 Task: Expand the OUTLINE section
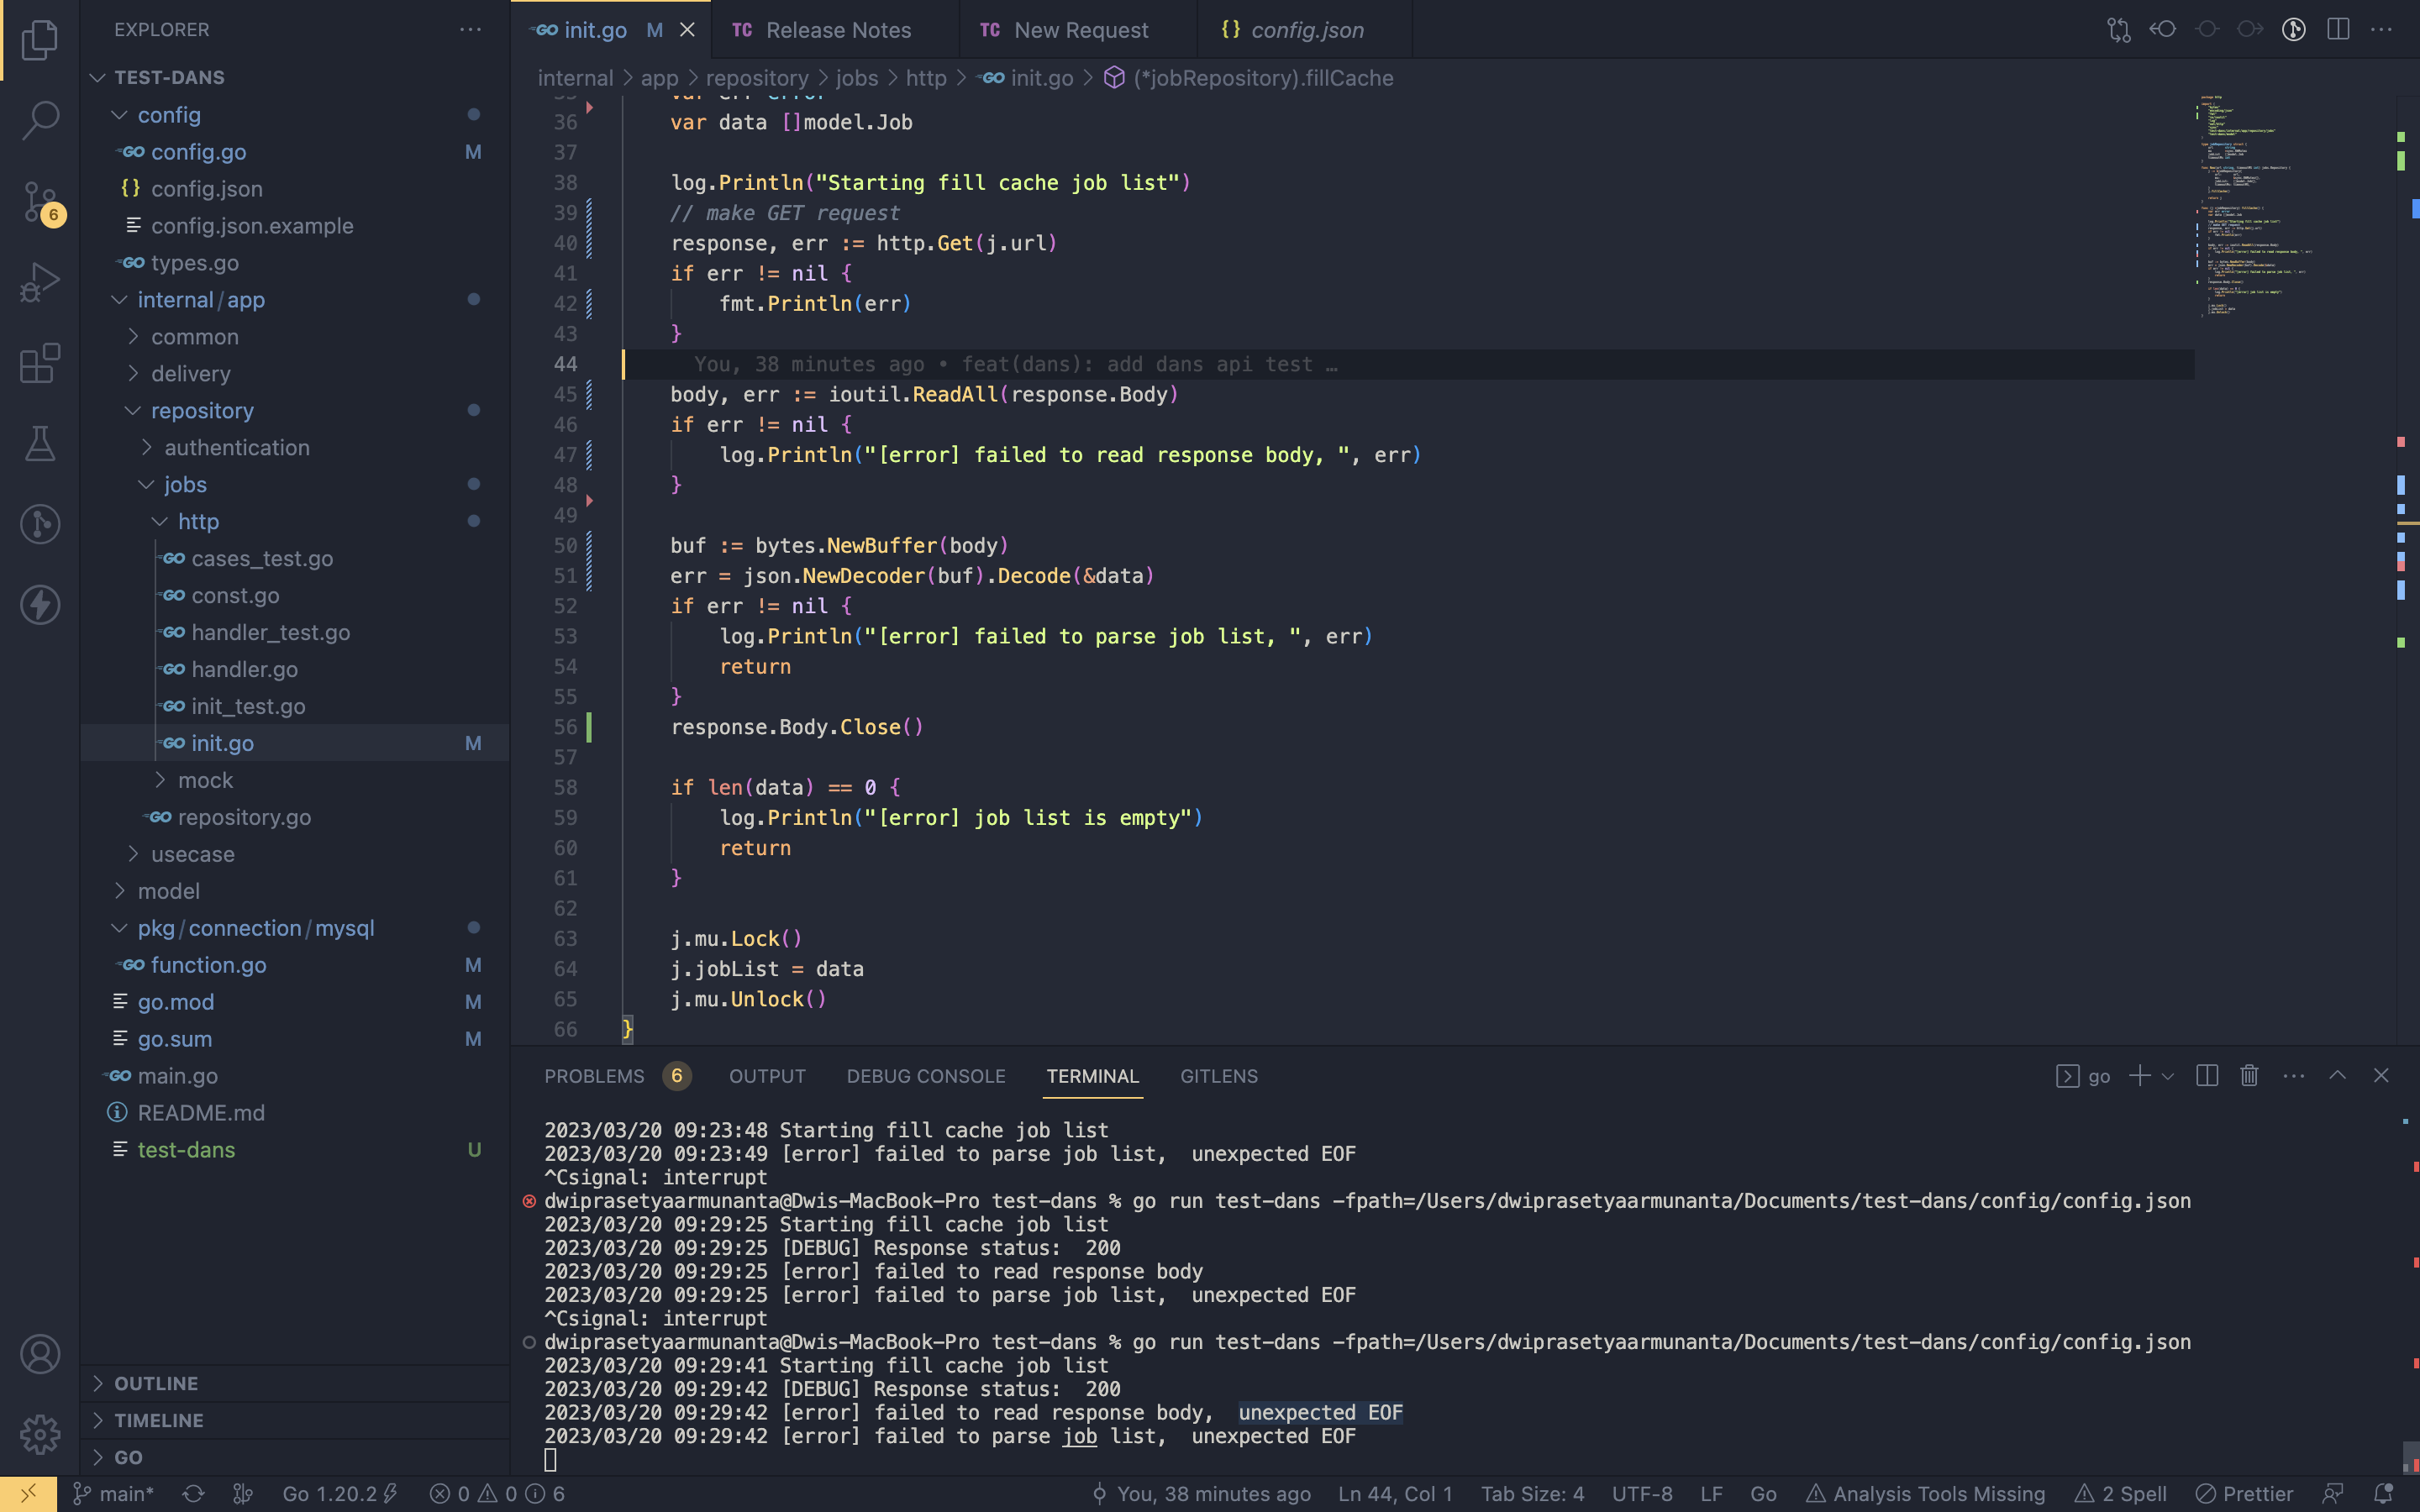tap(155, 1383)
